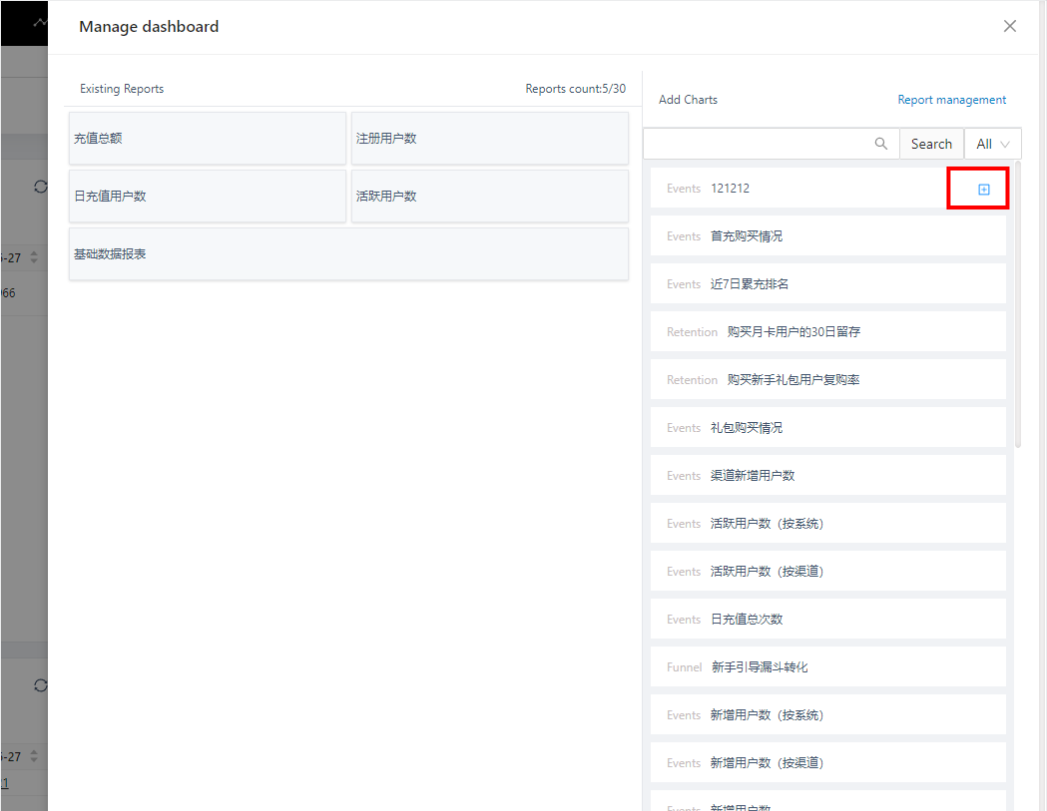Open the All filter dropdown
Image resolution: width=1047 pixels, height=811 pixels.
tap(992, 144)
